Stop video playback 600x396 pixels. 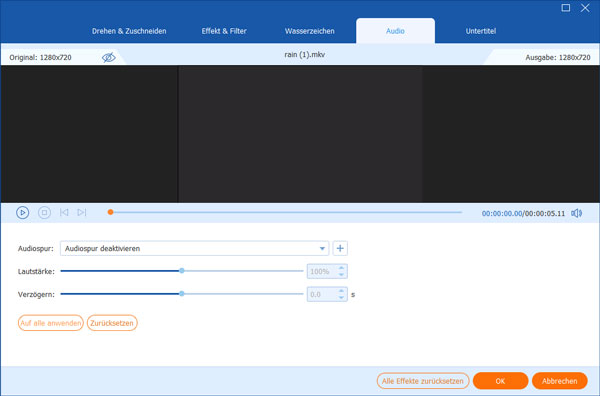pyautogui.click(x=44, y=212)
